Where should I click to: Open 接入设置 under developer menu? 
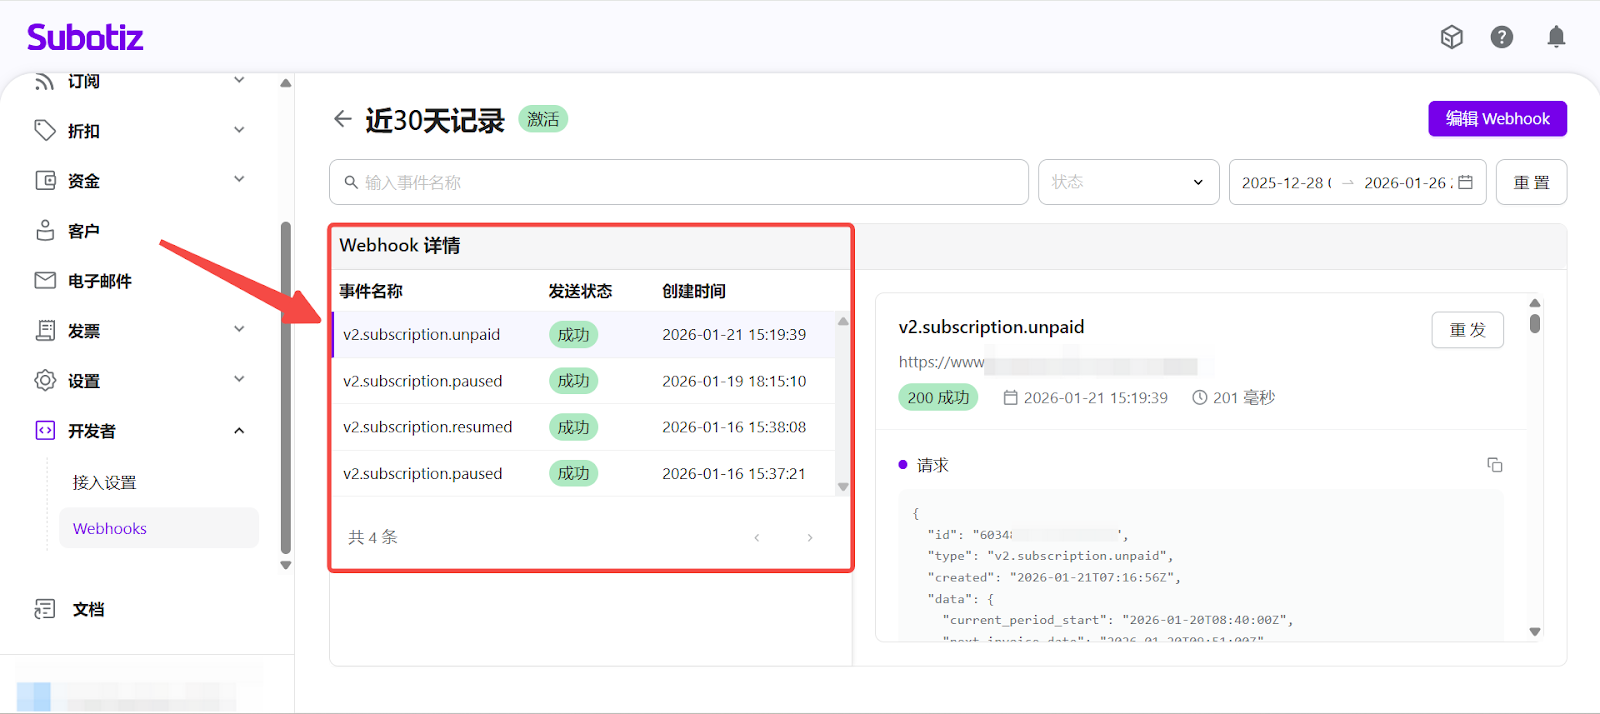[x=104, y=483]
